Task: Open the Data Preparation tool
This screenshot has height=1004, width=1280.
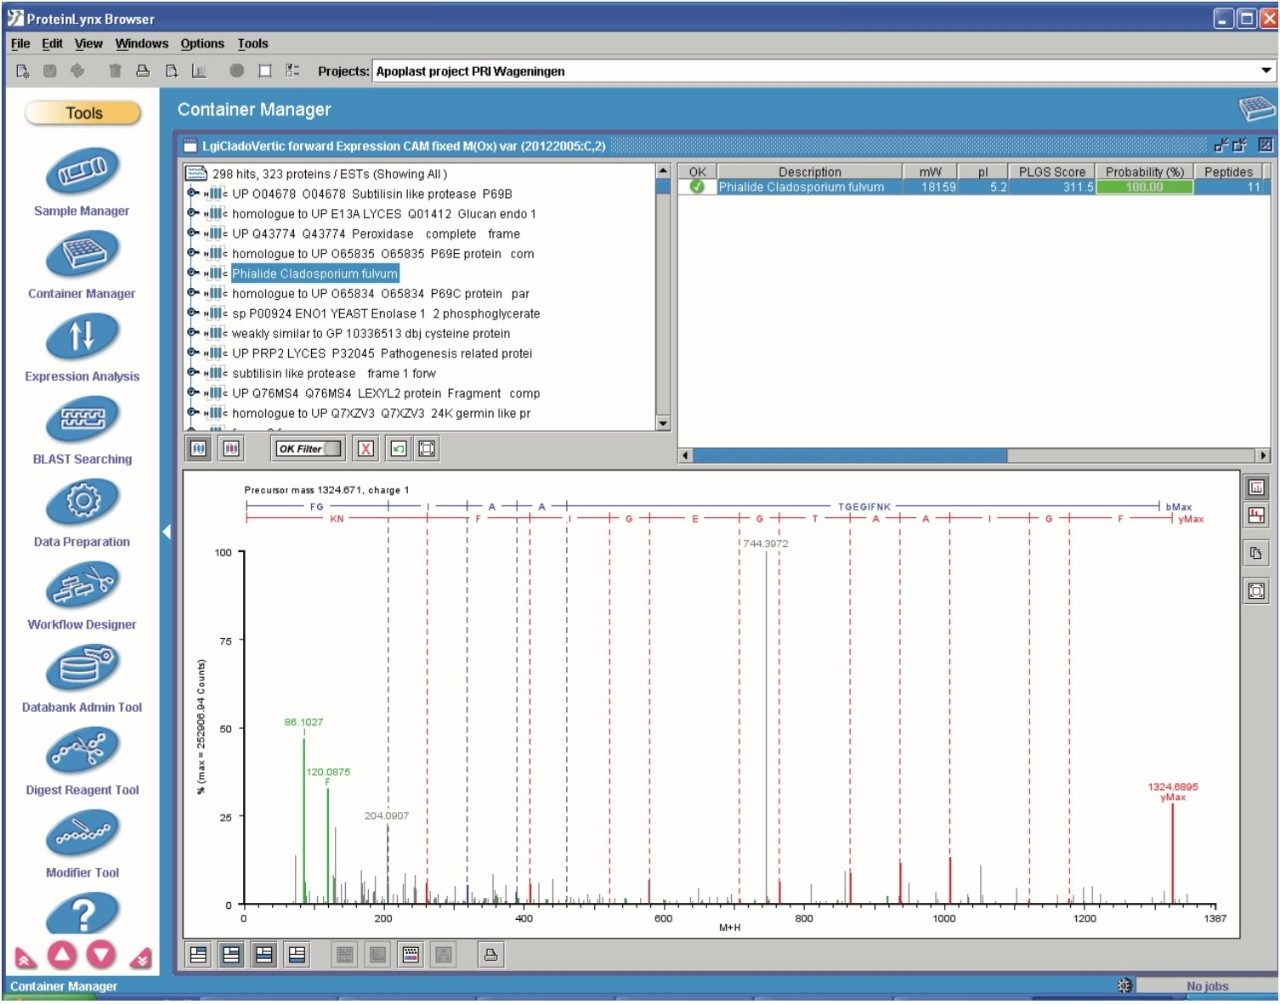Action: [82, 503]
